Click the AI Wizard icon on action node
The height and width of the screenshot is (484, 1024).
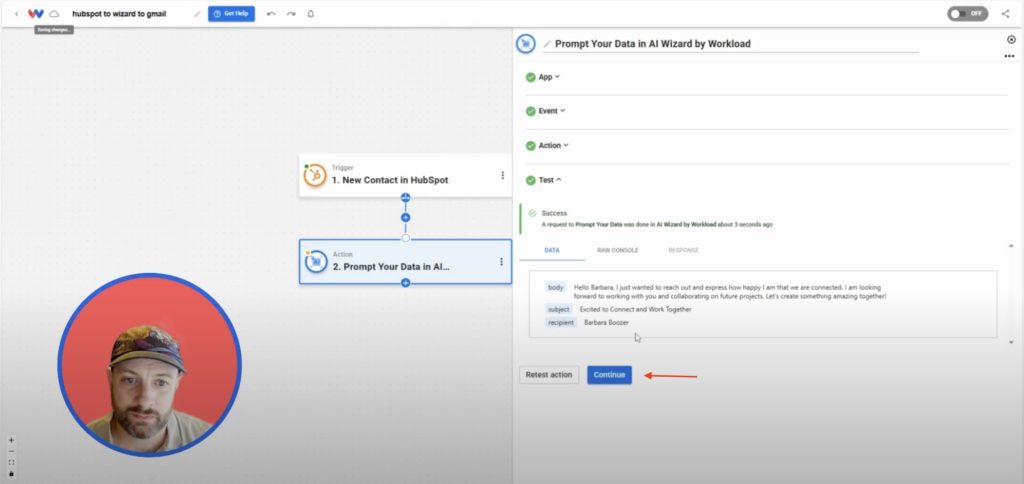pos(315,261)
